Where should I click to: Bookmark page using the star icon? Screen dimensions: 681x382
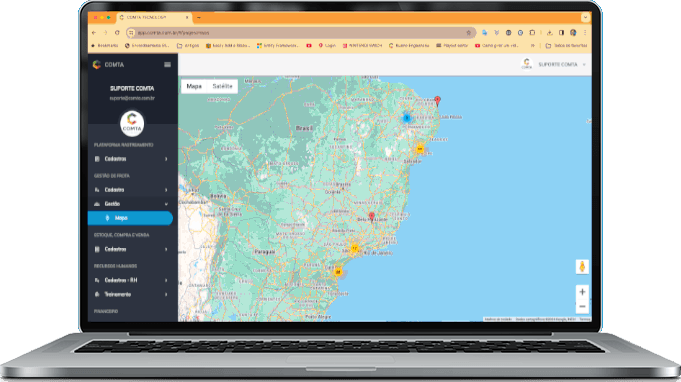pos(469,33)
